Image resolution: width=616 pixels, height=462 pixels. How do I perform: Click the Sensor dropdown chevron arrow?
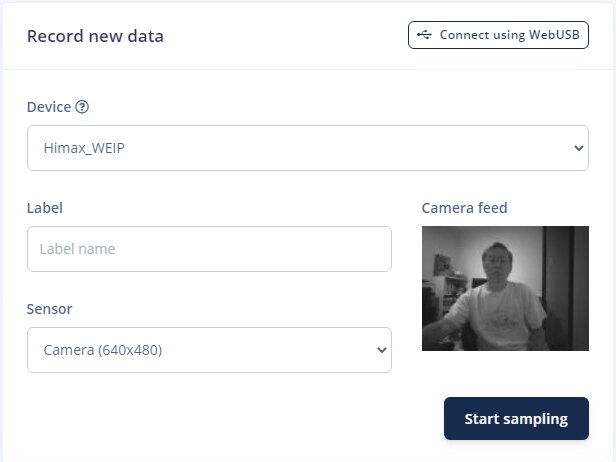pyautogui.click(x=381, y=350)
